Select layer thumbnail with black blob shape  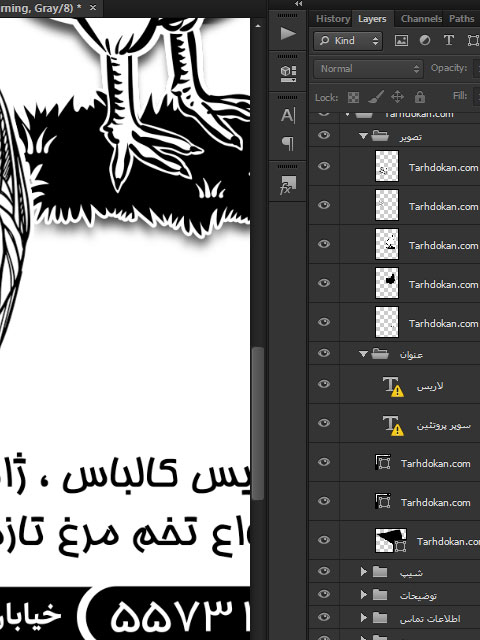387,283
